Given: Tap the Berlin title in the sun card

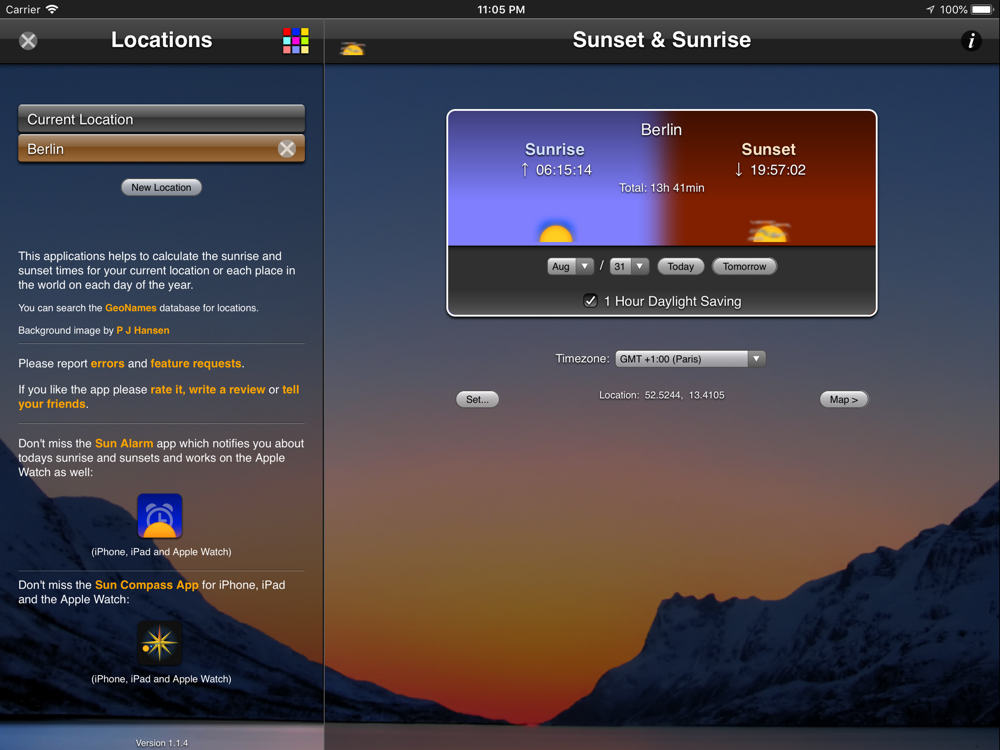Looking at the screenshot, I should click(661, 130).
